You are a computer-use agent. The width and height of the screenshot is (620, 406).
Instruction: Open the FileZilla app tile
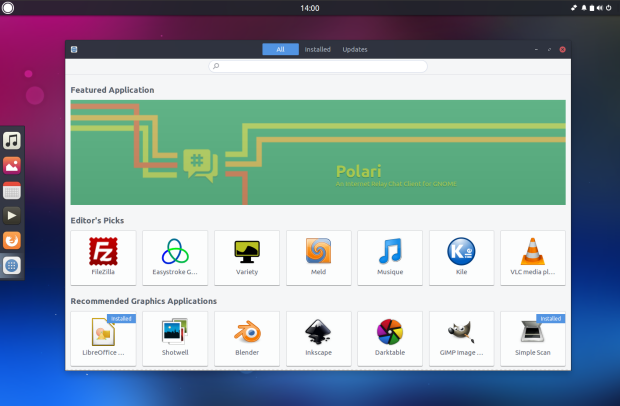[x=103, y=258]
